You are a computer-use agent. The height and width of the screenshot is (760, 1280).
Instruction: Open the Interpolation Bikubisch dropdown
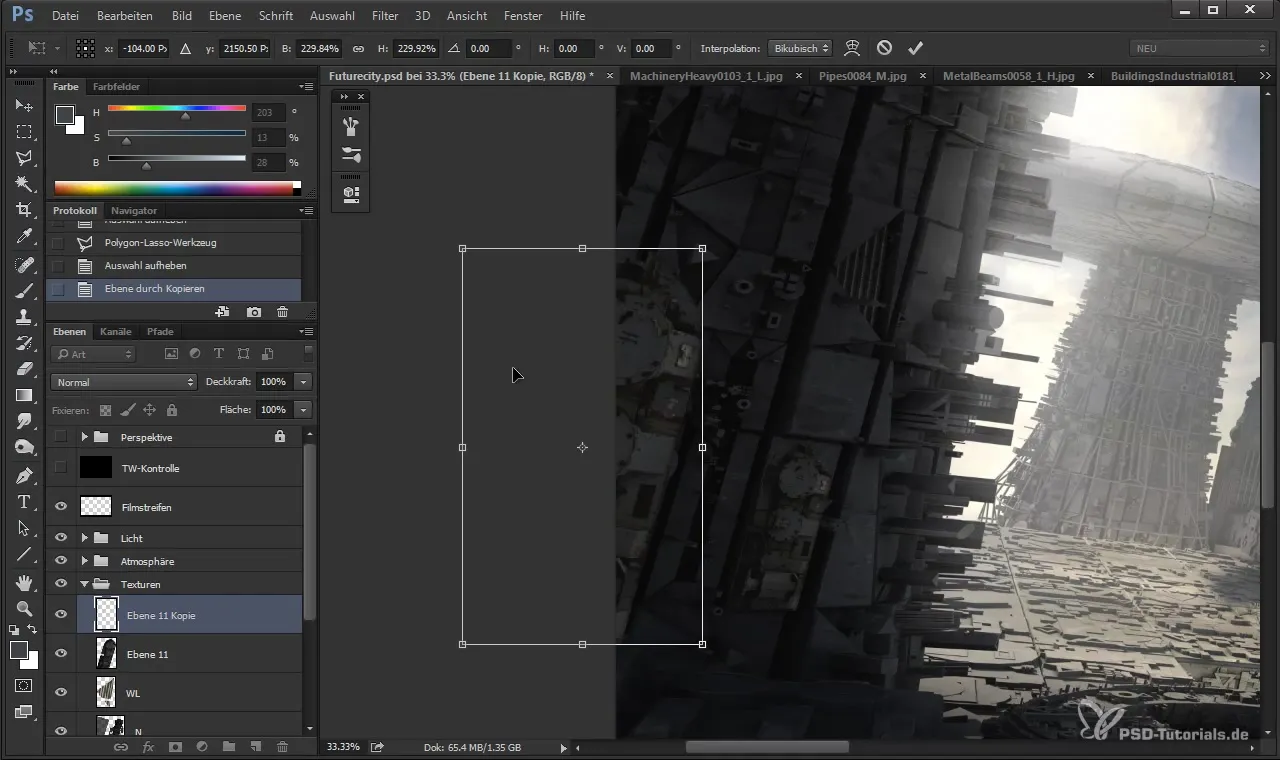point(799,48)
